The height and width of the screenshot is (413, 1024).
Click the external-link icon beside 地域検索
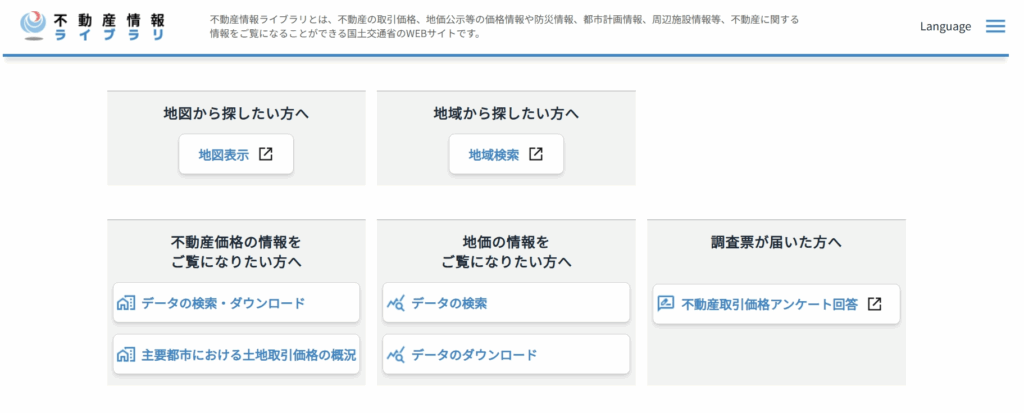point(536,155)
